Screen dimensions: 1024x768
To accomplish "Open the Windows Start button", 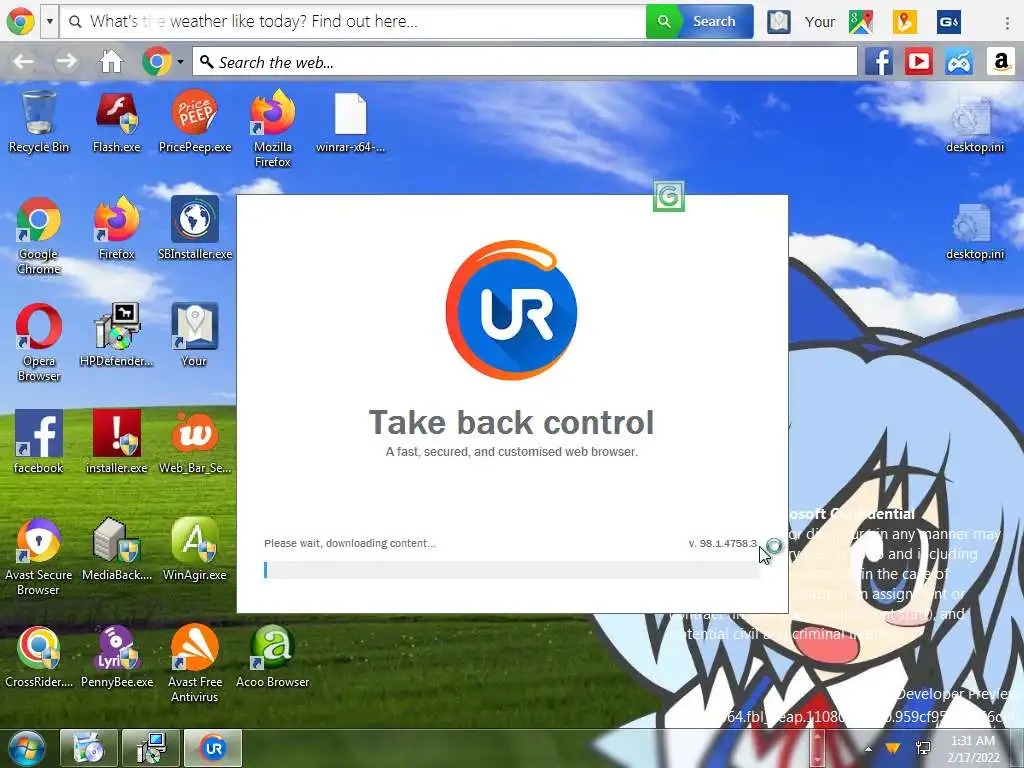I will click(x=25, y=748).
